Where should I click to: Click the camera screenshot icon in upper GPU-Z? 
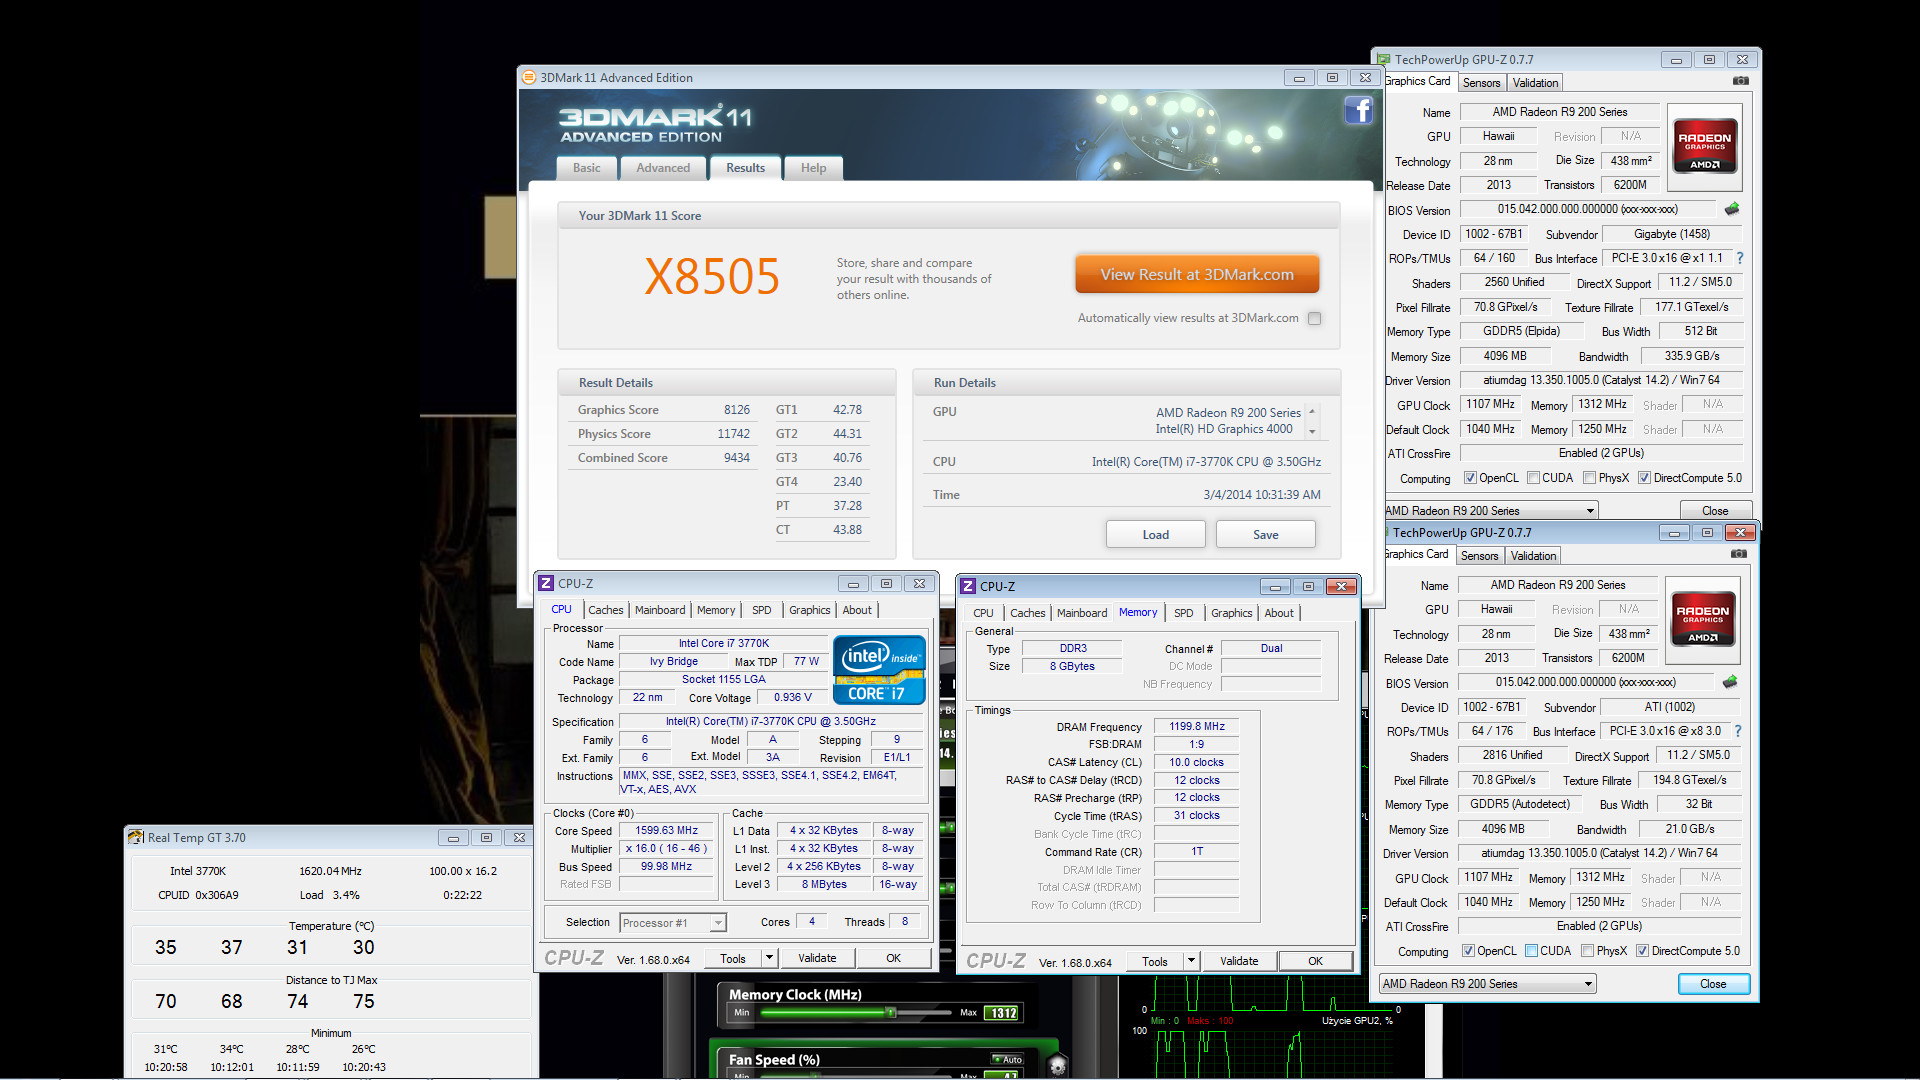[1741, 81]
